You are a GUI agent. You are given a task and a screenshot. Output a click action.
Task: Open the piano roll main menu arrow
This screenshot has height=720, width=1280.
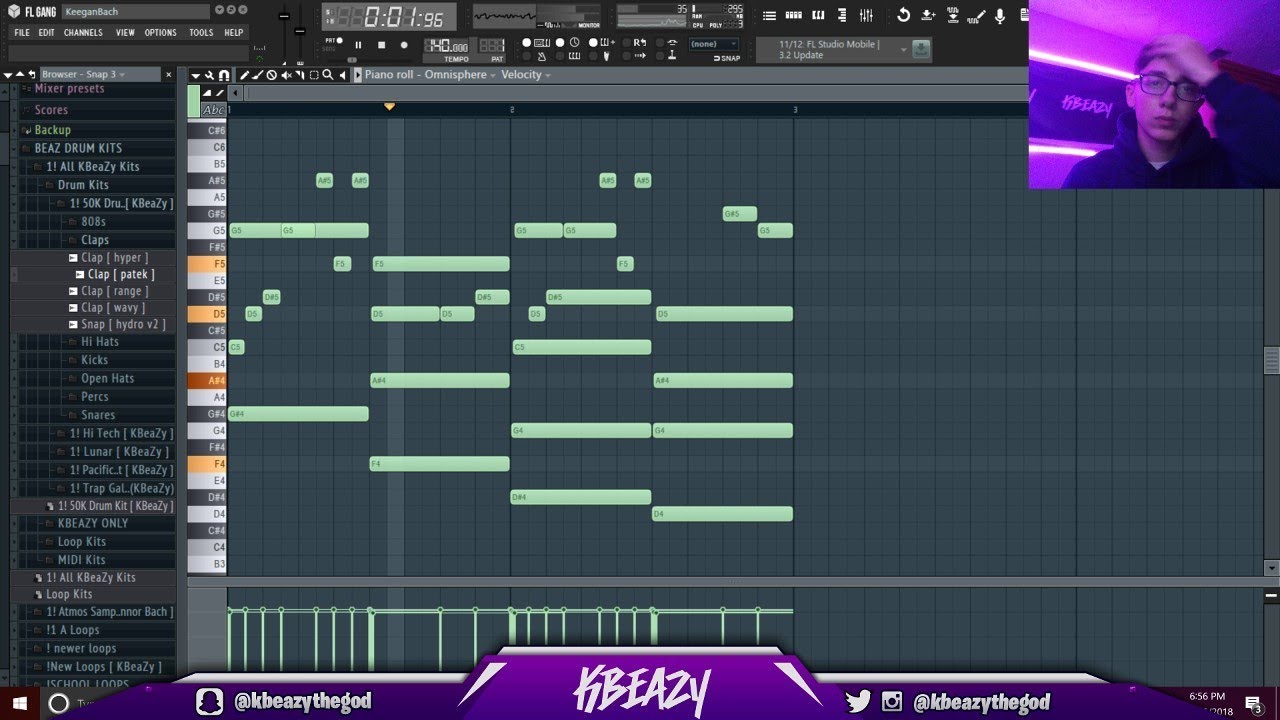pyautogui.click(x=196, y=75)
